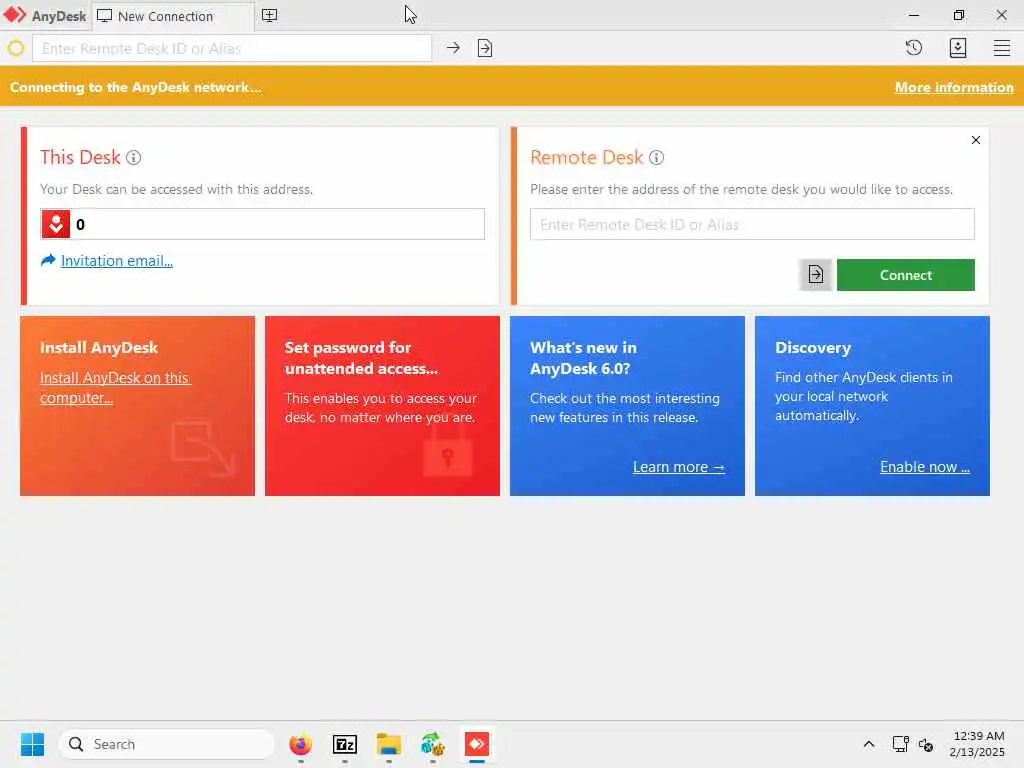Click the network status tray icon
The height and width of the screenshot is (768, 1024).
(x=900, y=744)
